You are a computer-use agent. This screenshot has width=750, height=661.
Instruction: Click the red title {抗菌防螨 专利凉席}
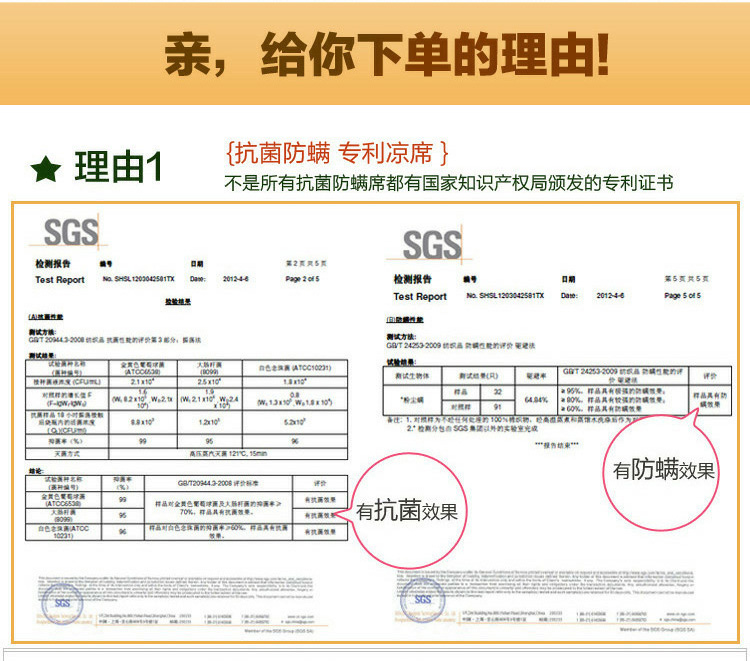[x=337, y=153]
